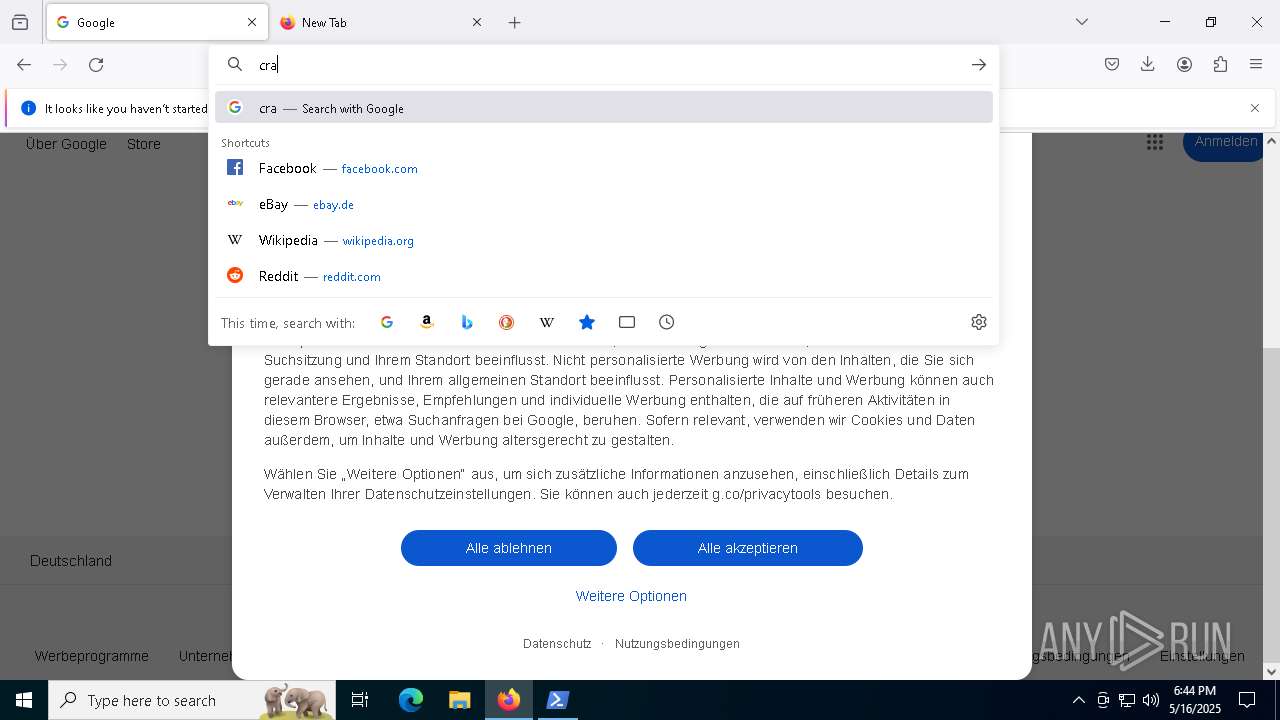Choose the Facebook shortcut suggestion

(604, 168)
